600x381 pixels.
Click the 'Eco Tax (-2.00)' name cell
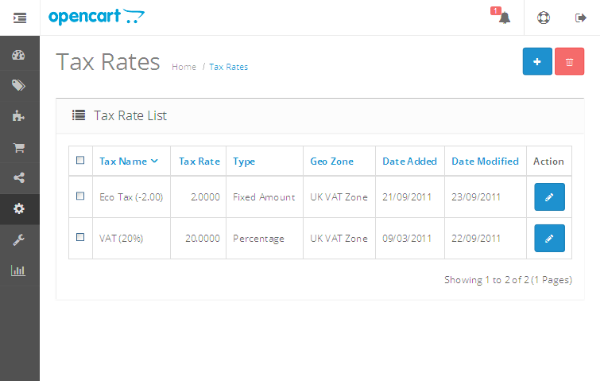click(131, 197)
